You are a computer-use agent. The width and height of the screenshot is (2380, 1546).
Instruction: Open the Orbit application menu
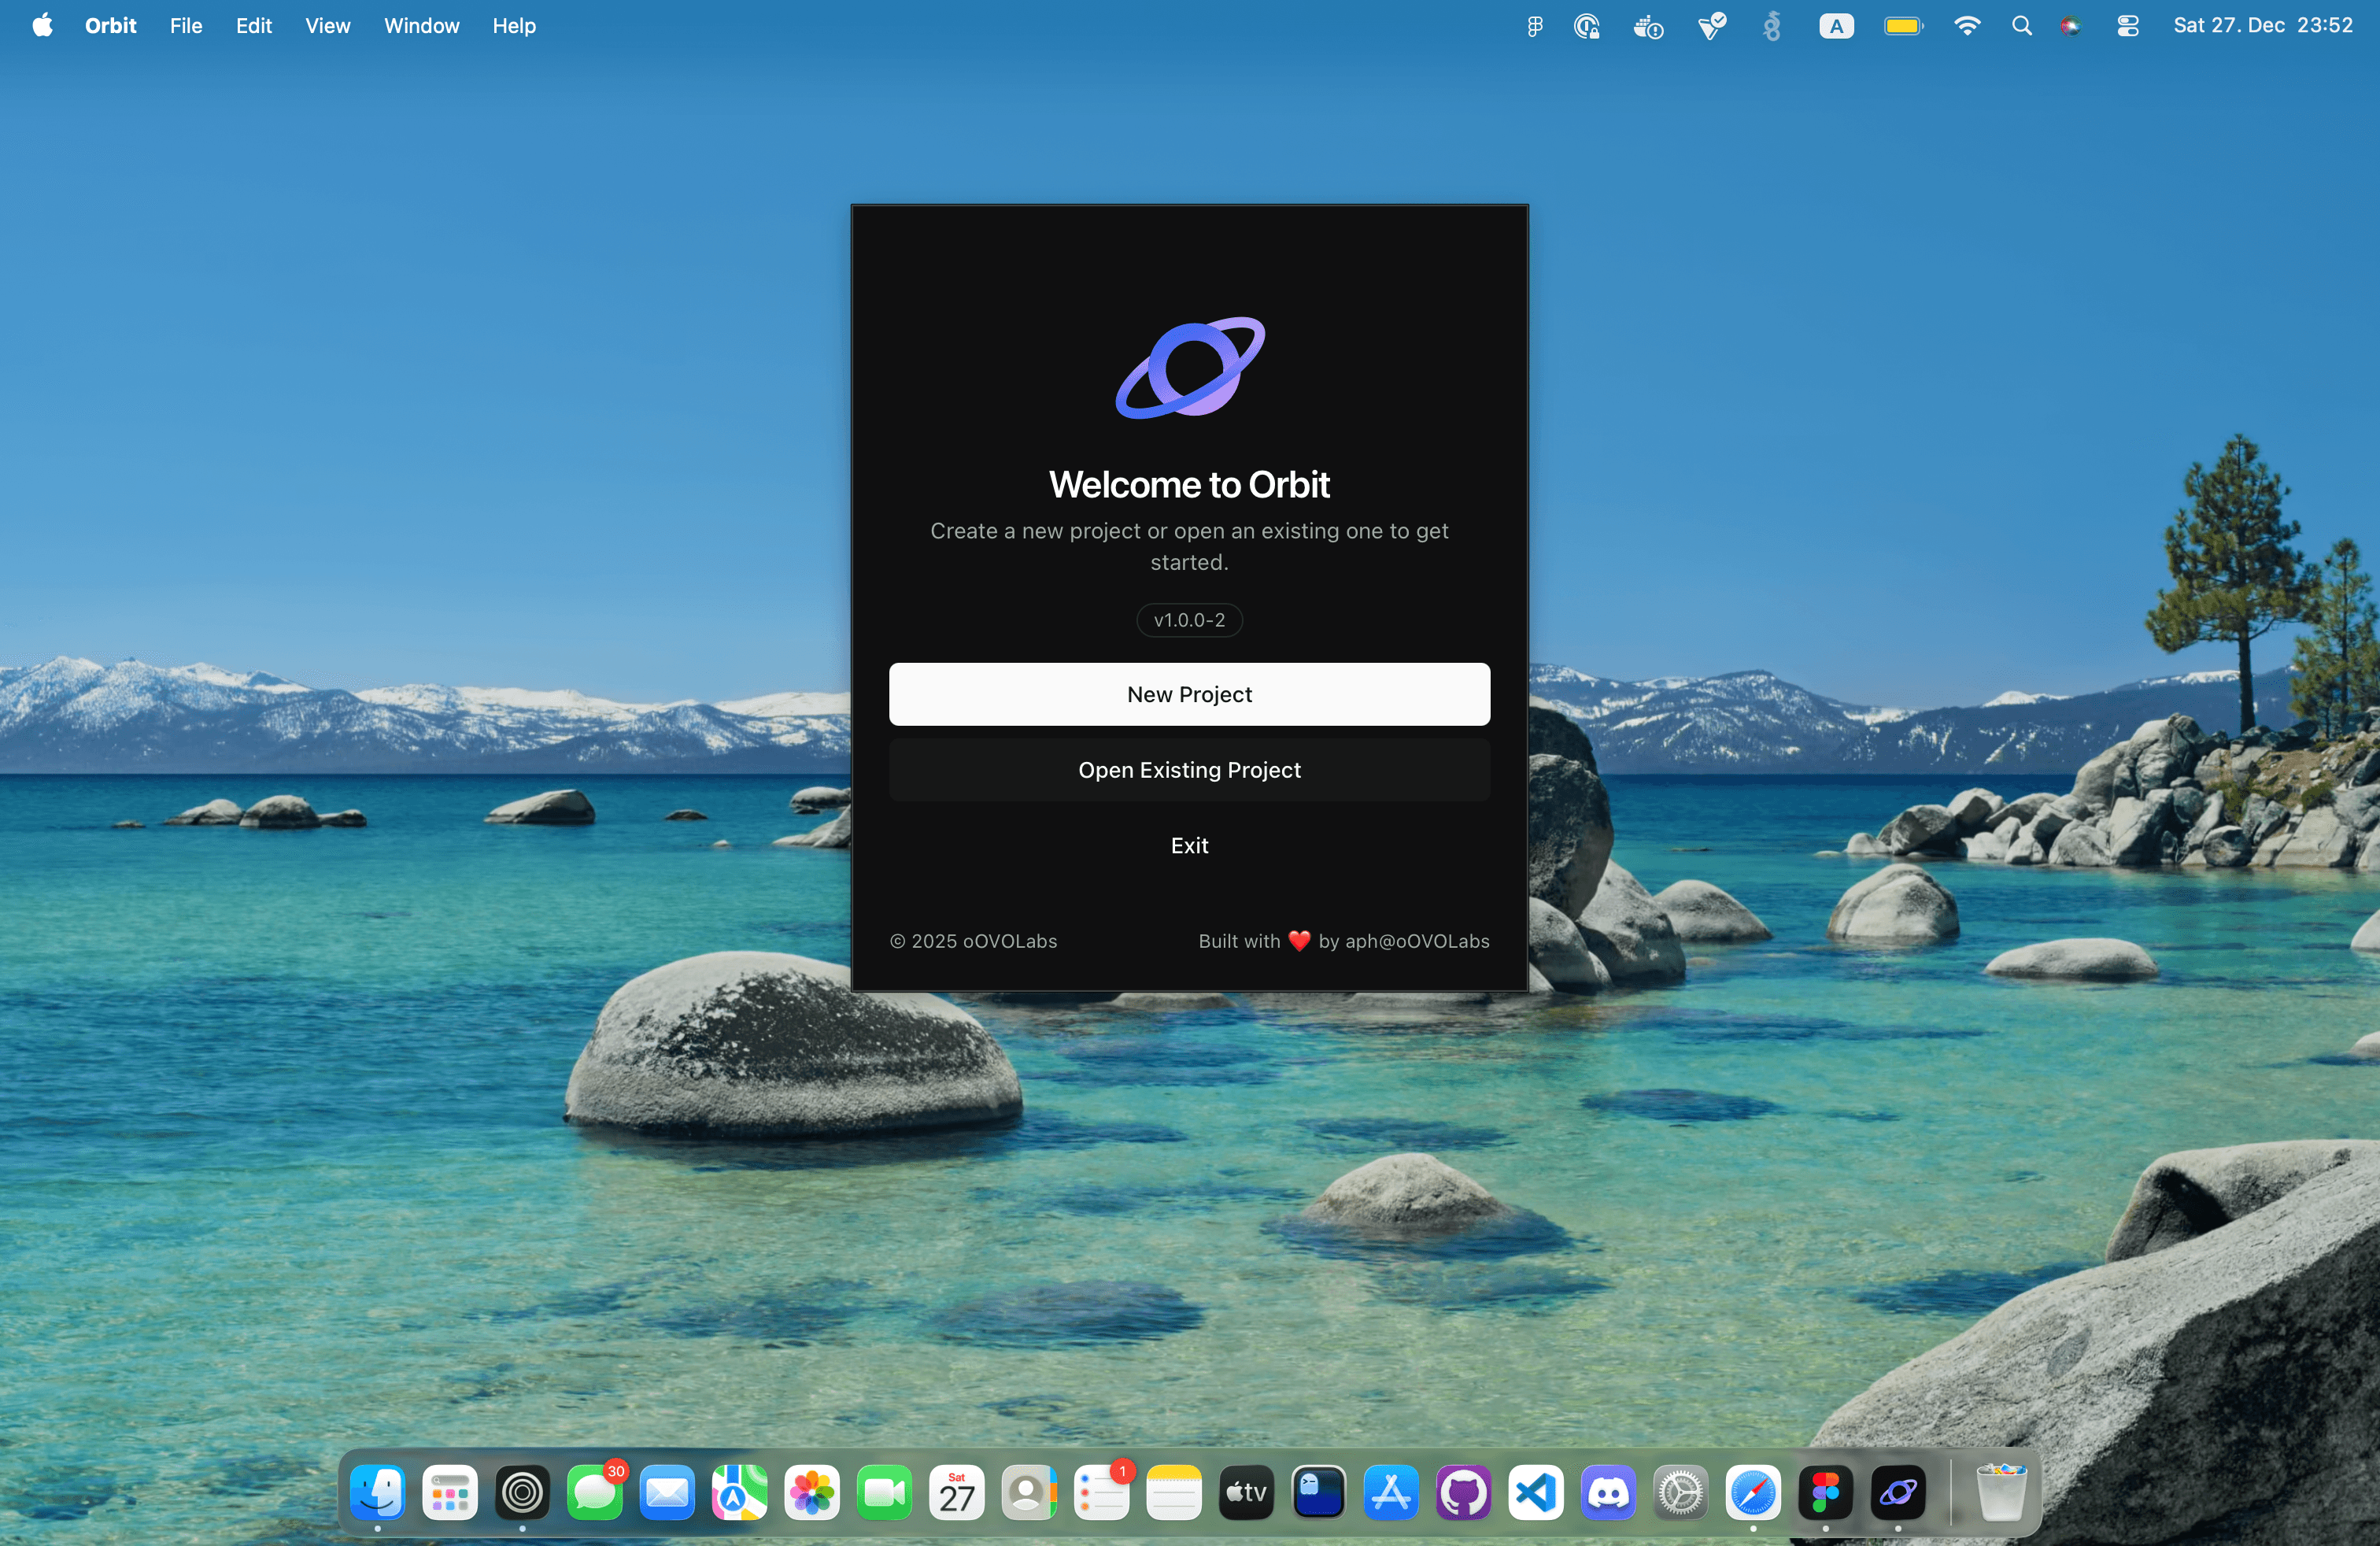[110, 26]
